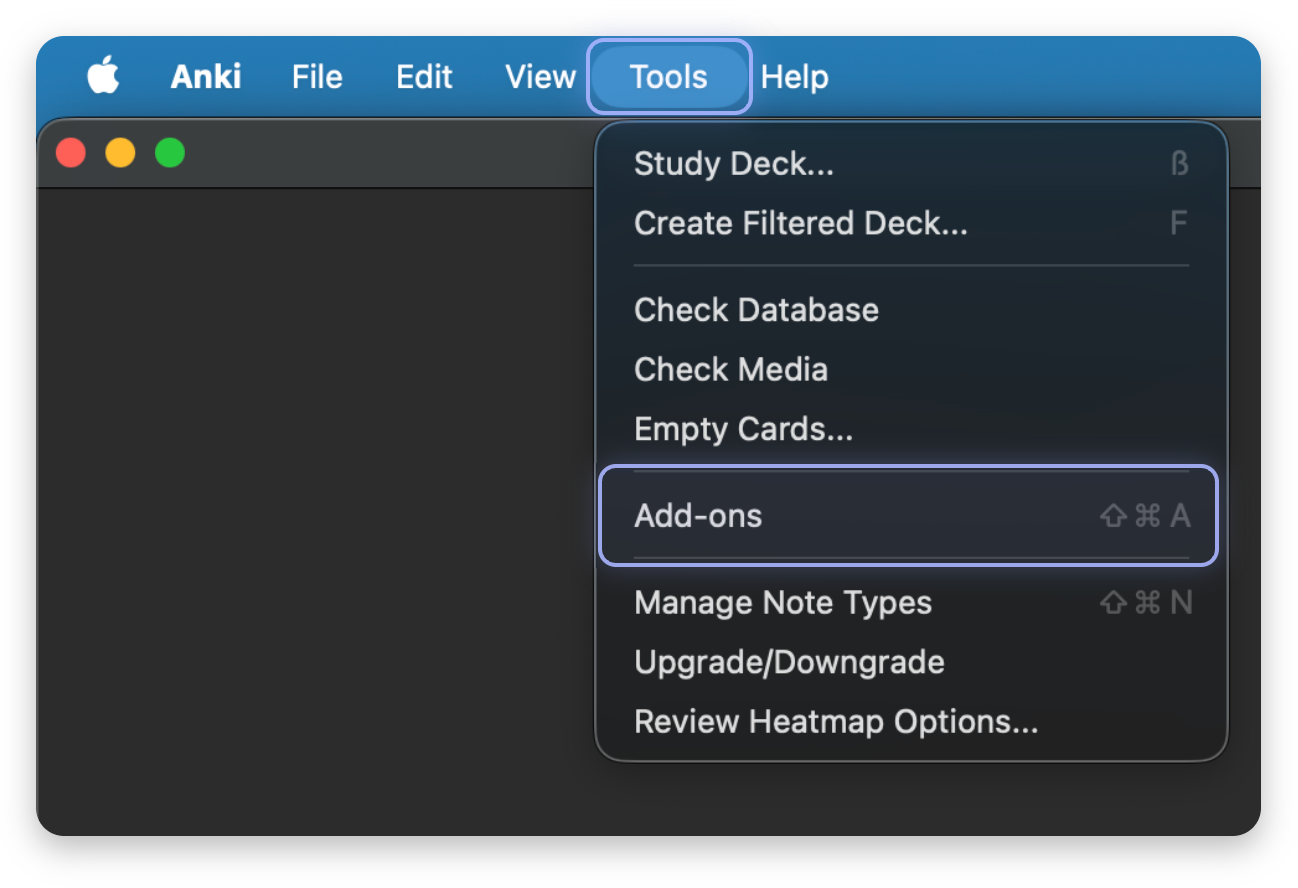The width and height of the screenshot is (1298, 888).
Task: Open the Edit menu
Action: coord(424,77)
